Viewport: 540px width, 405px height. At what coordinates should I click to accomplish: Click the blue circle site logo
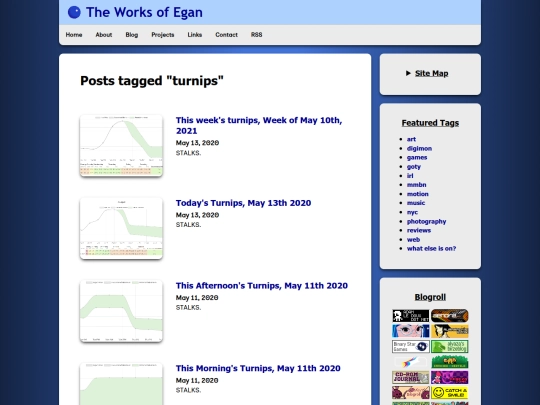click(74, 12)
